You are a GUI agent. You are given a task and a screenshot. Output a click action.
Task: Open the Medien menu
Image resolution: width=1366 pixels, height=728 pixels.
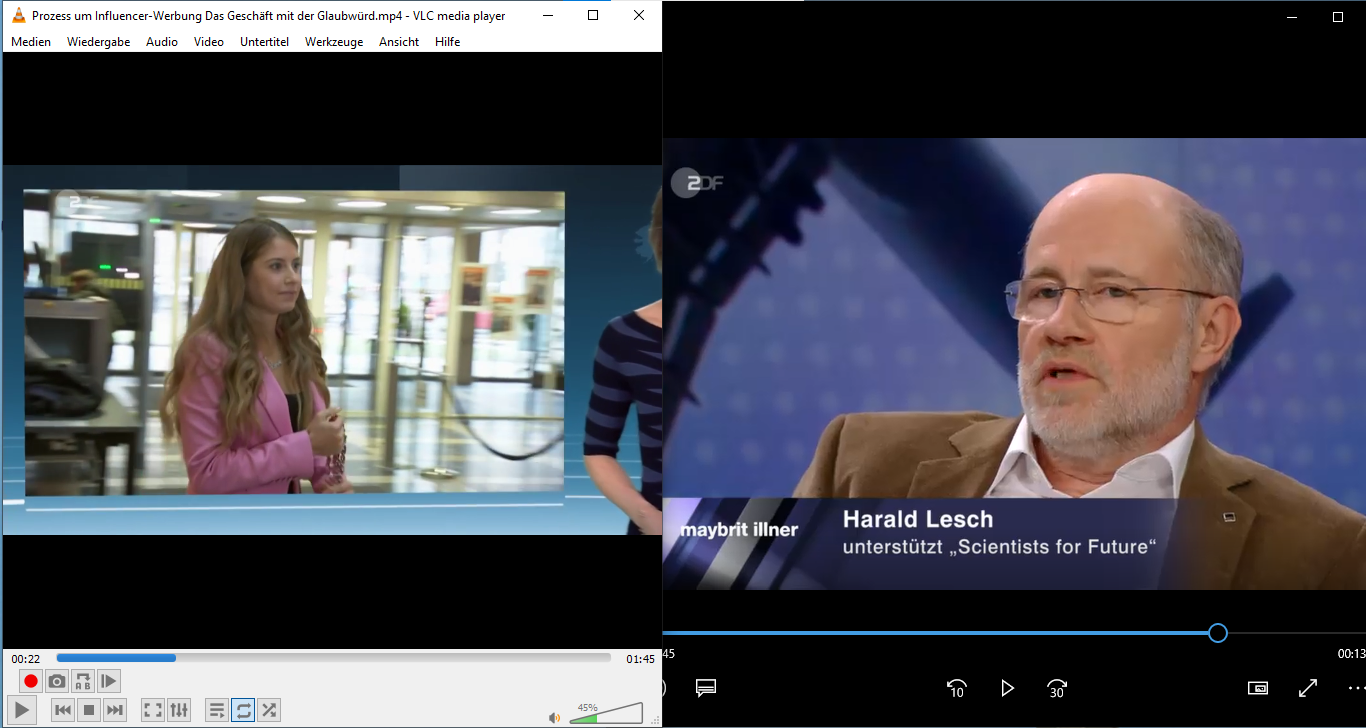(31, 42)
